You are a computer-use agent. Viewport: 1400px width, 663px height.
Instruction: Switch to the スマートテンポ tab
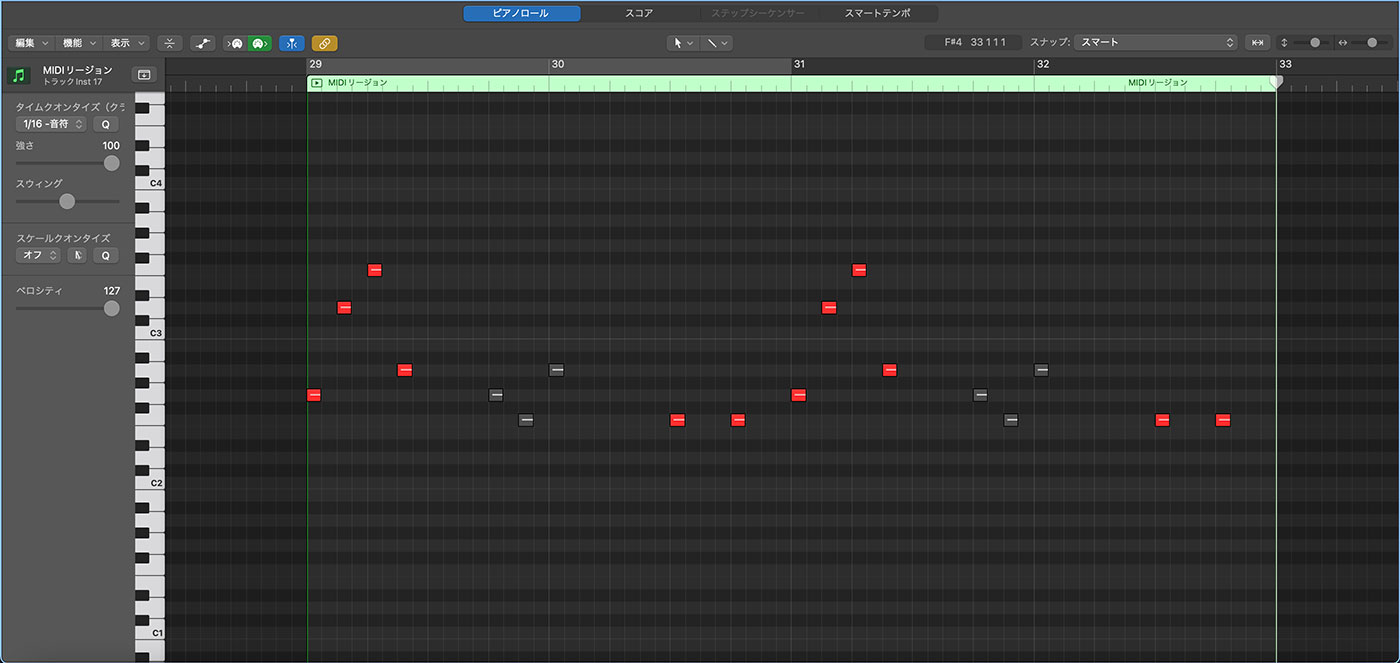tap(878, 13)
